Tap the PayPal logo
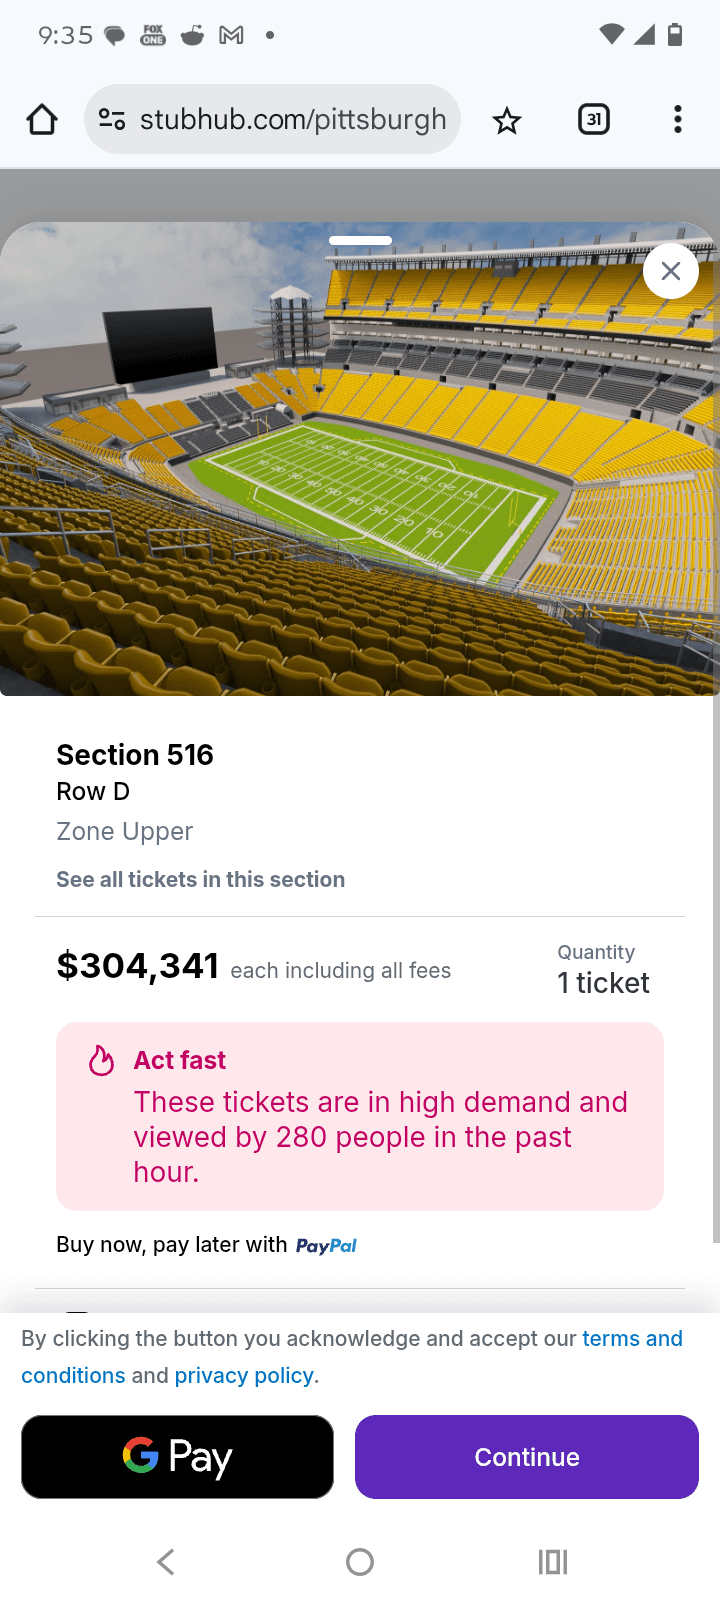Image resolution: width=720 pixels, height=1604 pixels. tap(326, 1246)
